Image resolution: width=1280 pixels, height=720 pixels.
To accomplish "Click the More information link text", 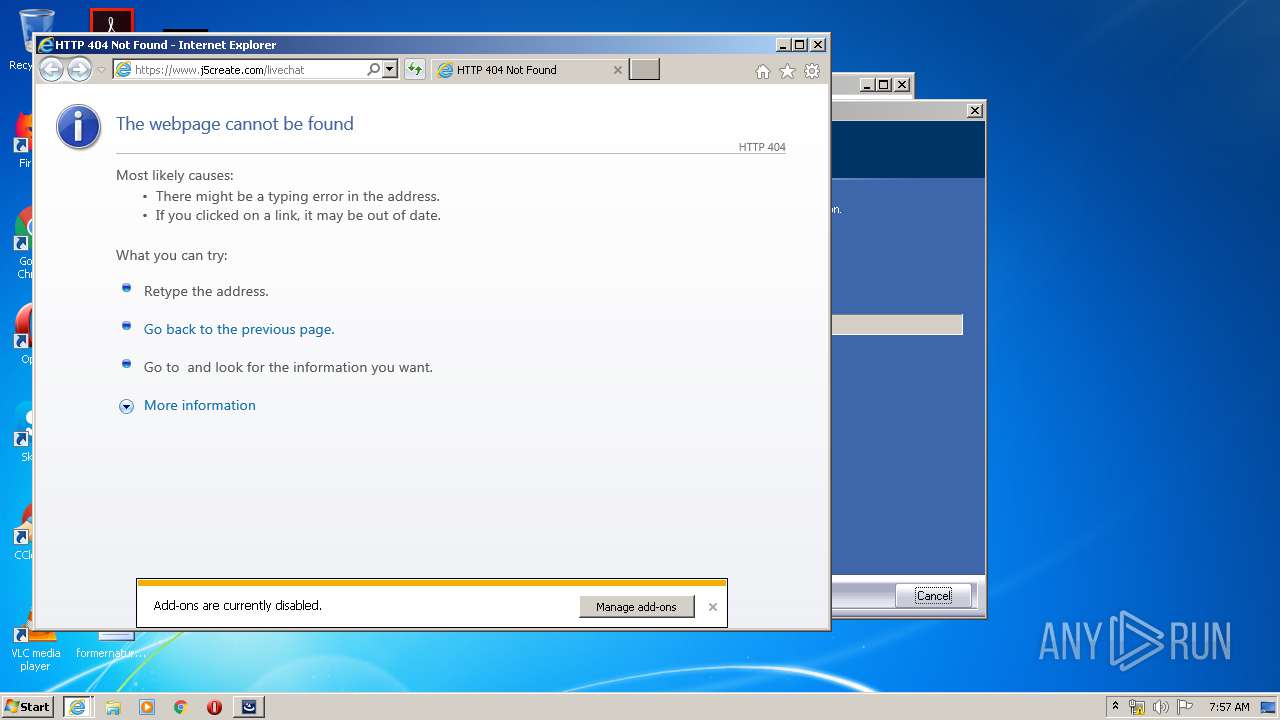I will point(200,405).
